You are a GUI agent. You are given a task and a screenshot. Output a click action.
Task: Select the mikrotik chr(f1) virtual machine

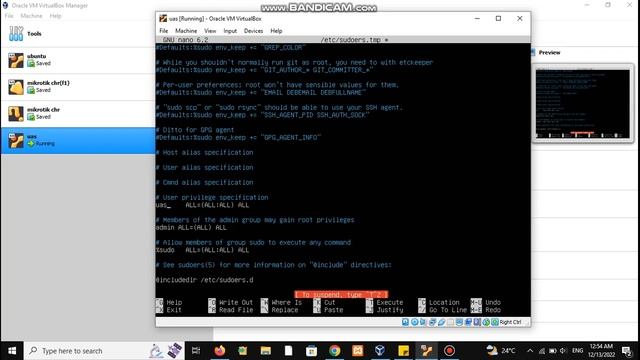coord(78,87)
